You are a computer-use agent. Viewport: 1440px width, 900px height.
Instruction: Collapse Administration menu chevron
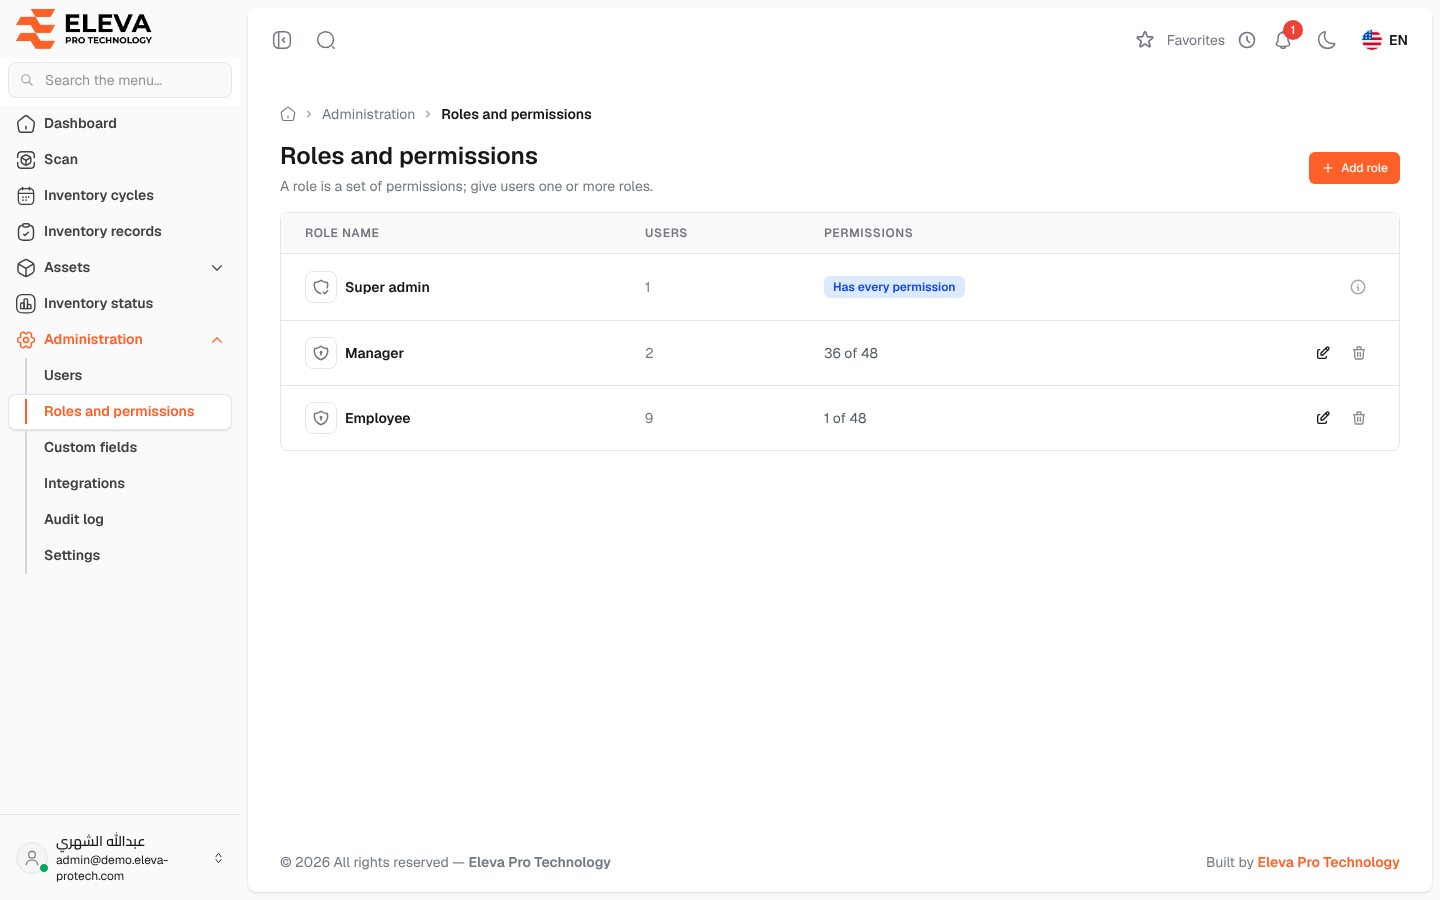tap(217, 340)
